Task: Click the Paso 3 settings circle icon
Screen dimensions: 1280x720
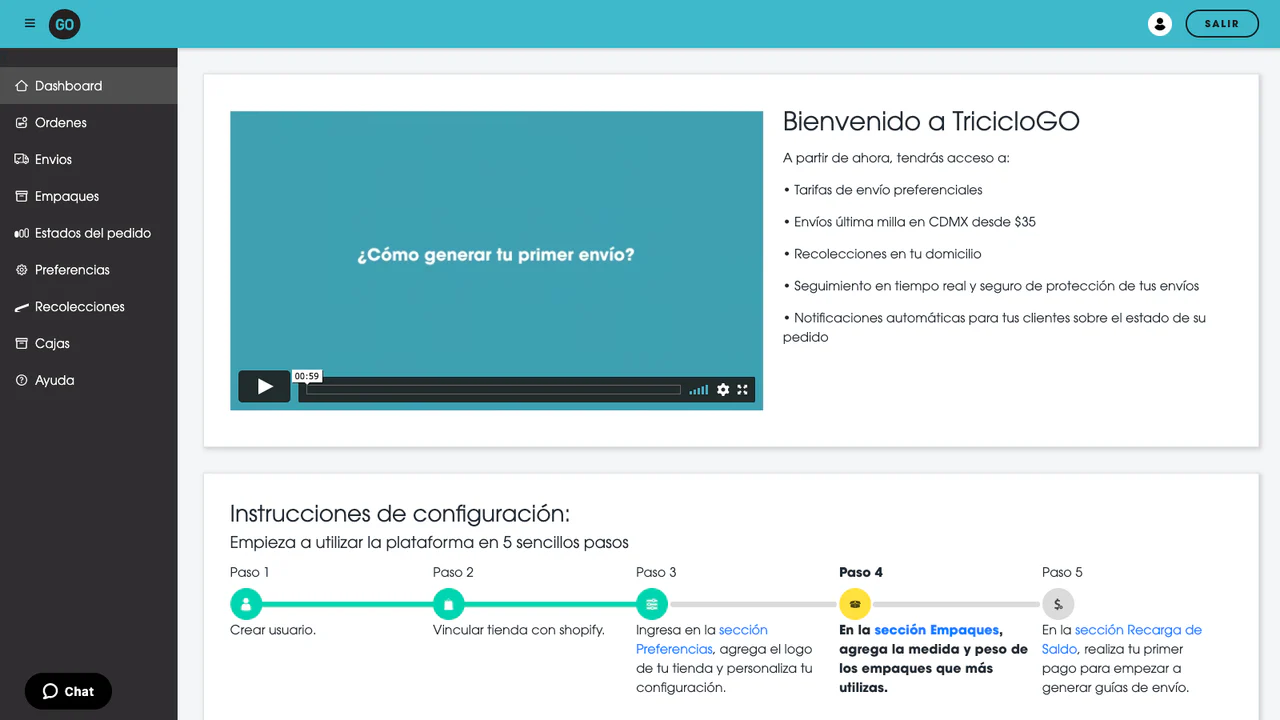Action: pos(652,604)
